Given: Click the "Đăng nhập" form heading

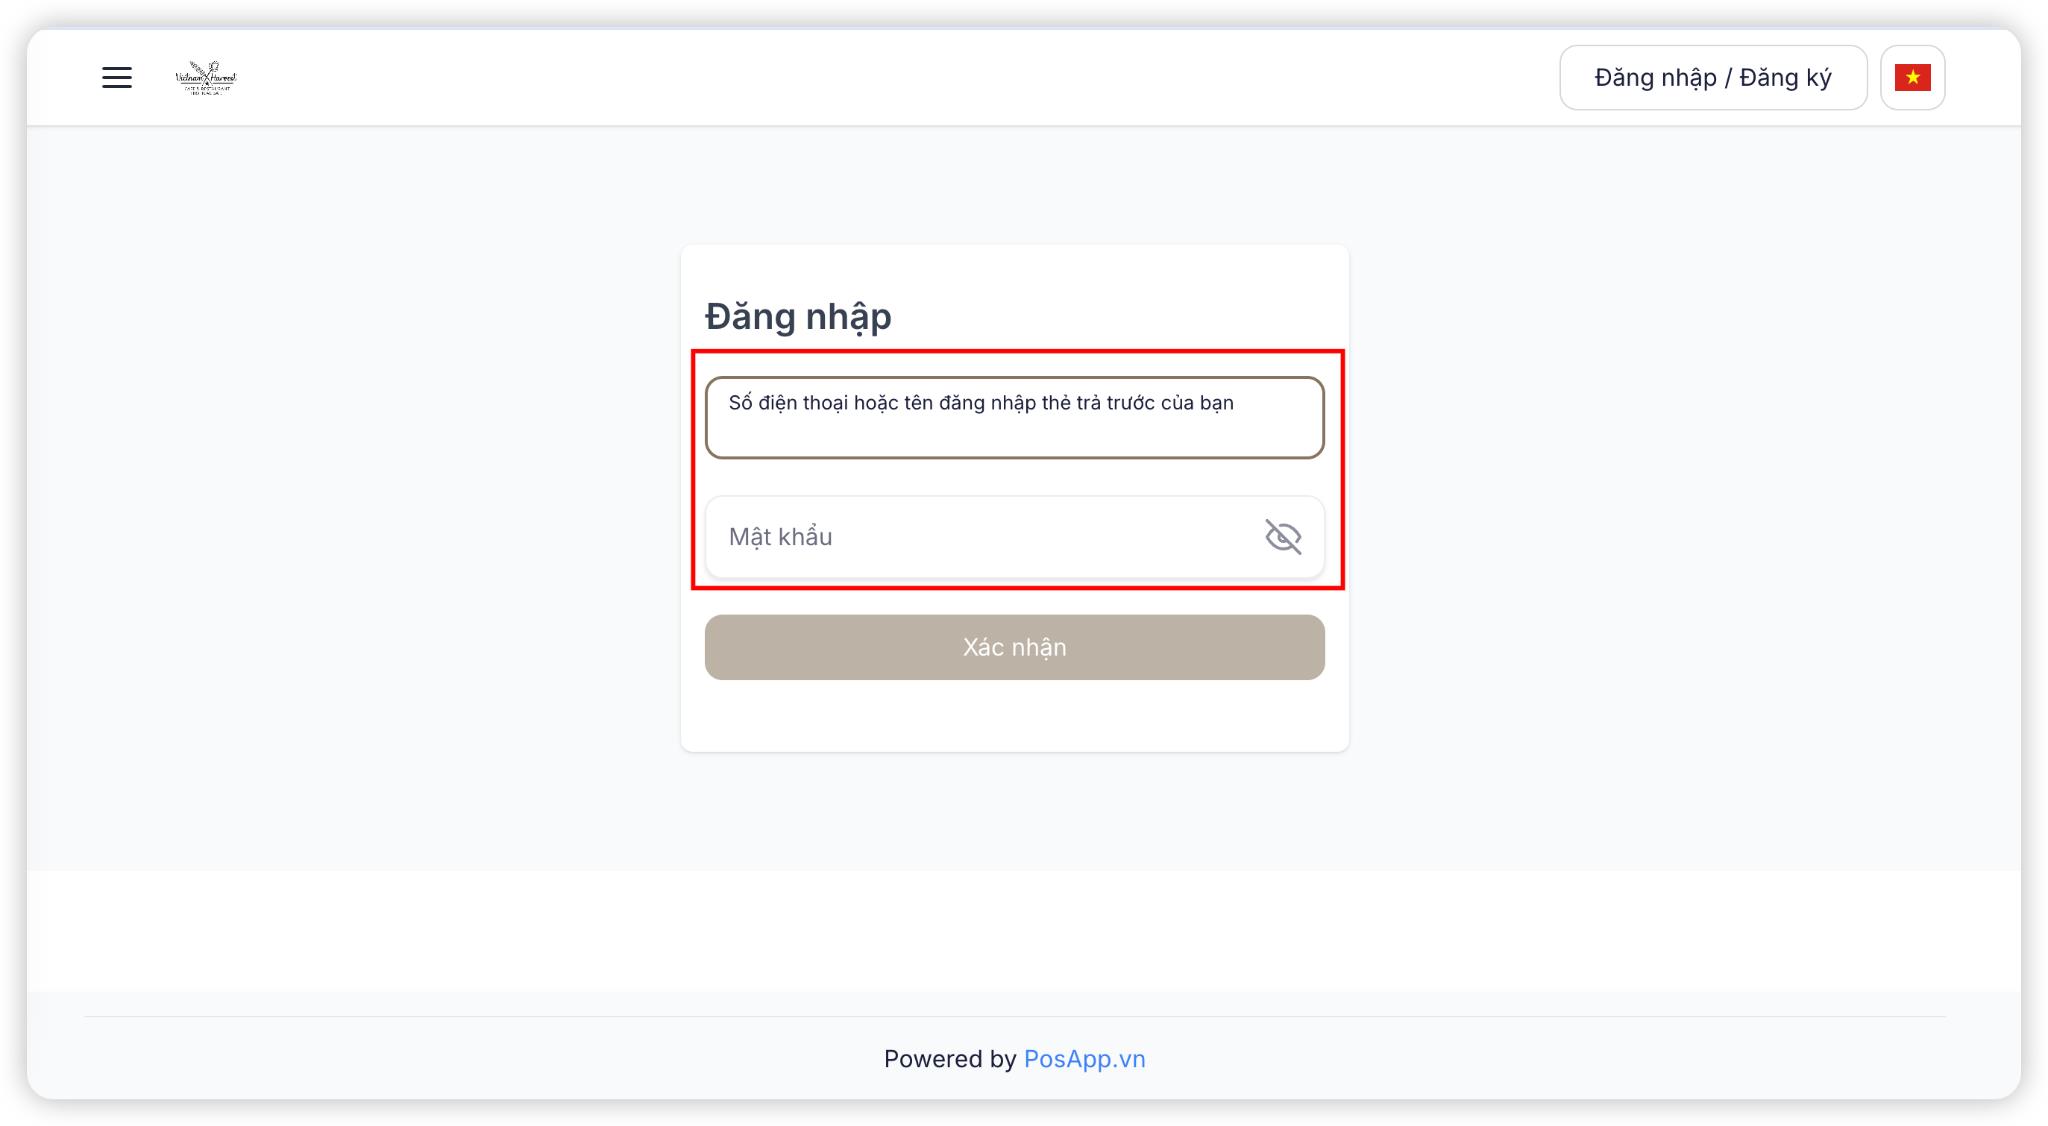Looking at the screenshot, I should tap(798, 316).
